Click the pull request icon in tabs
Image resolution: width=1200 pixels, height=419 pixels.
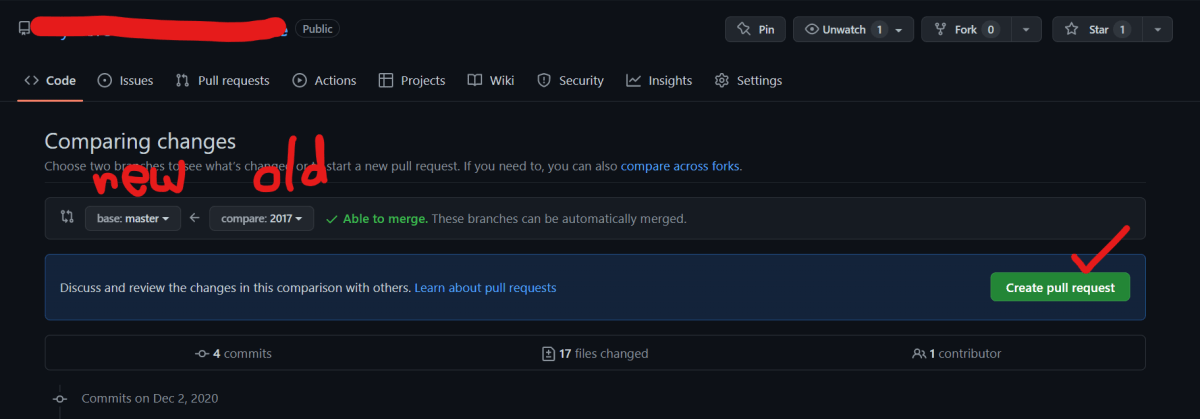pyautogui.click(x=182, y=80)
